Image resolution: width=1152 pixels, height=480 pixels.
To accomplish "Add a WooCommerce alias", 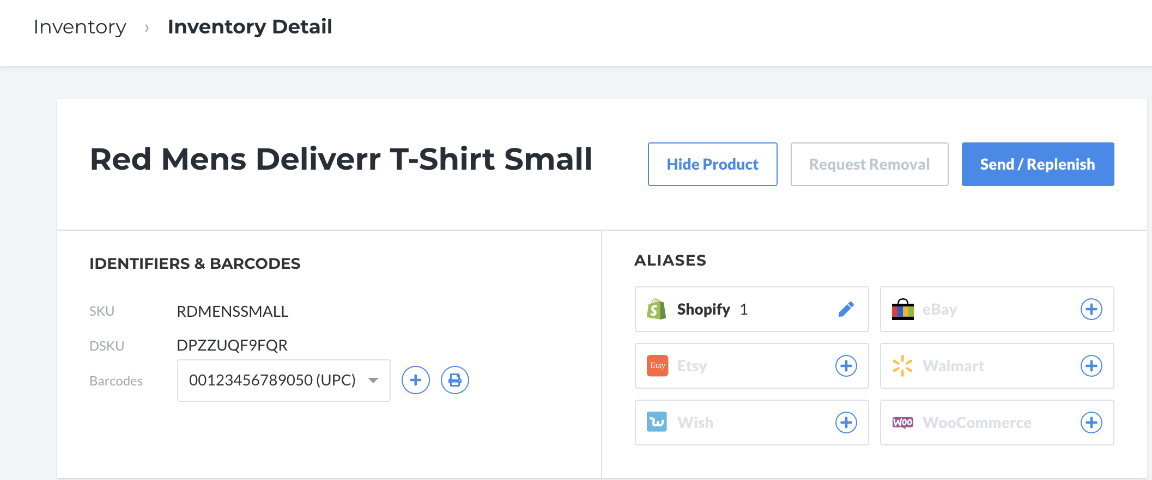I will tap(1091, 423).
